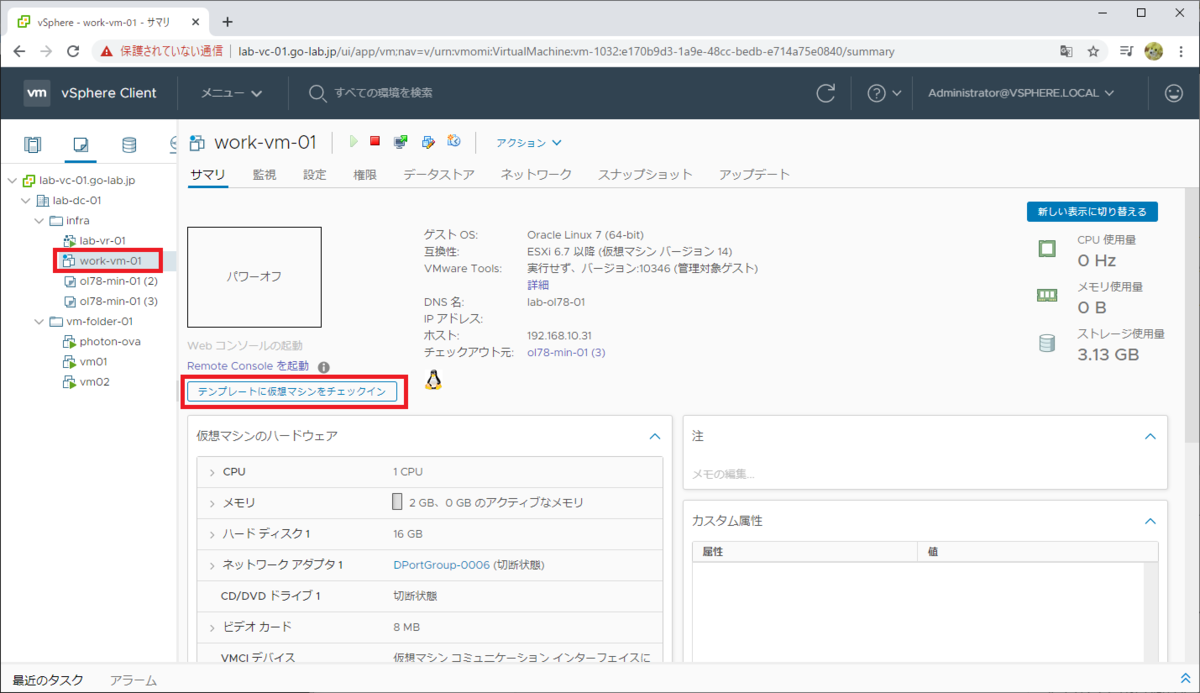Refresh vSphere Client with circular arrow icon
The height and width of the screenshot is (693, 1200).
(x=826, y=93)
